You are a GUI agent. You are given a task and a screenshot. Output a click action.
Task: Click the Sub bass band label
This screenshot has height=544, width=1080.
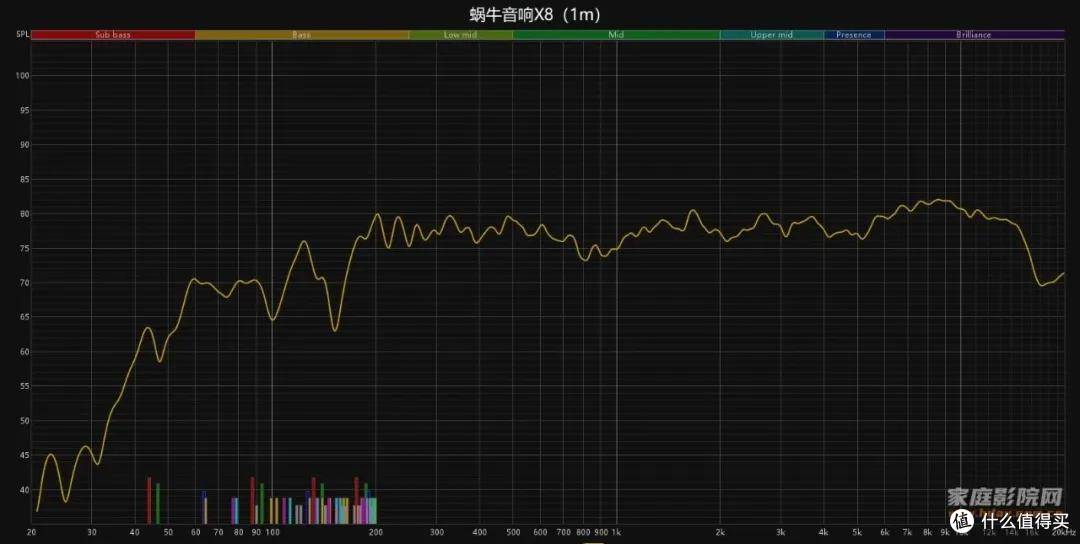[x=113, y=34]
